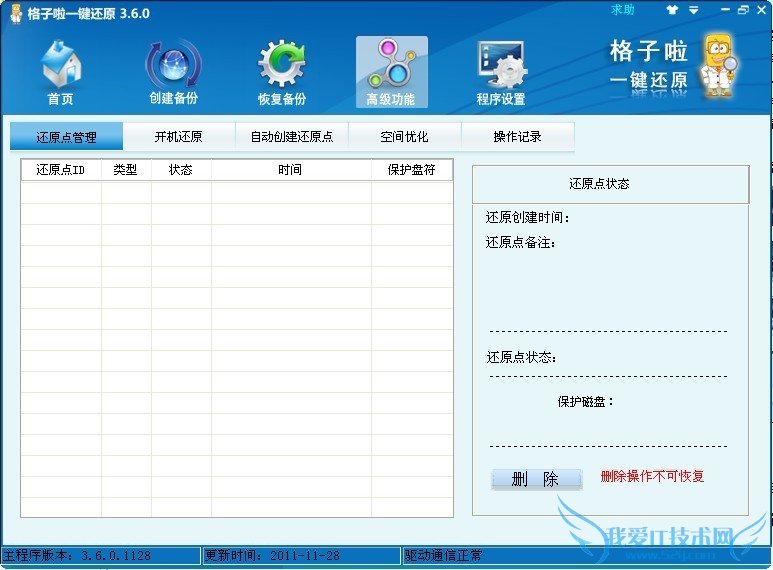Image resolution: width=773 pixels, height=570 pixels.
Task: Sort by the 还原点ID column header
Action: (x=61, y=170)
